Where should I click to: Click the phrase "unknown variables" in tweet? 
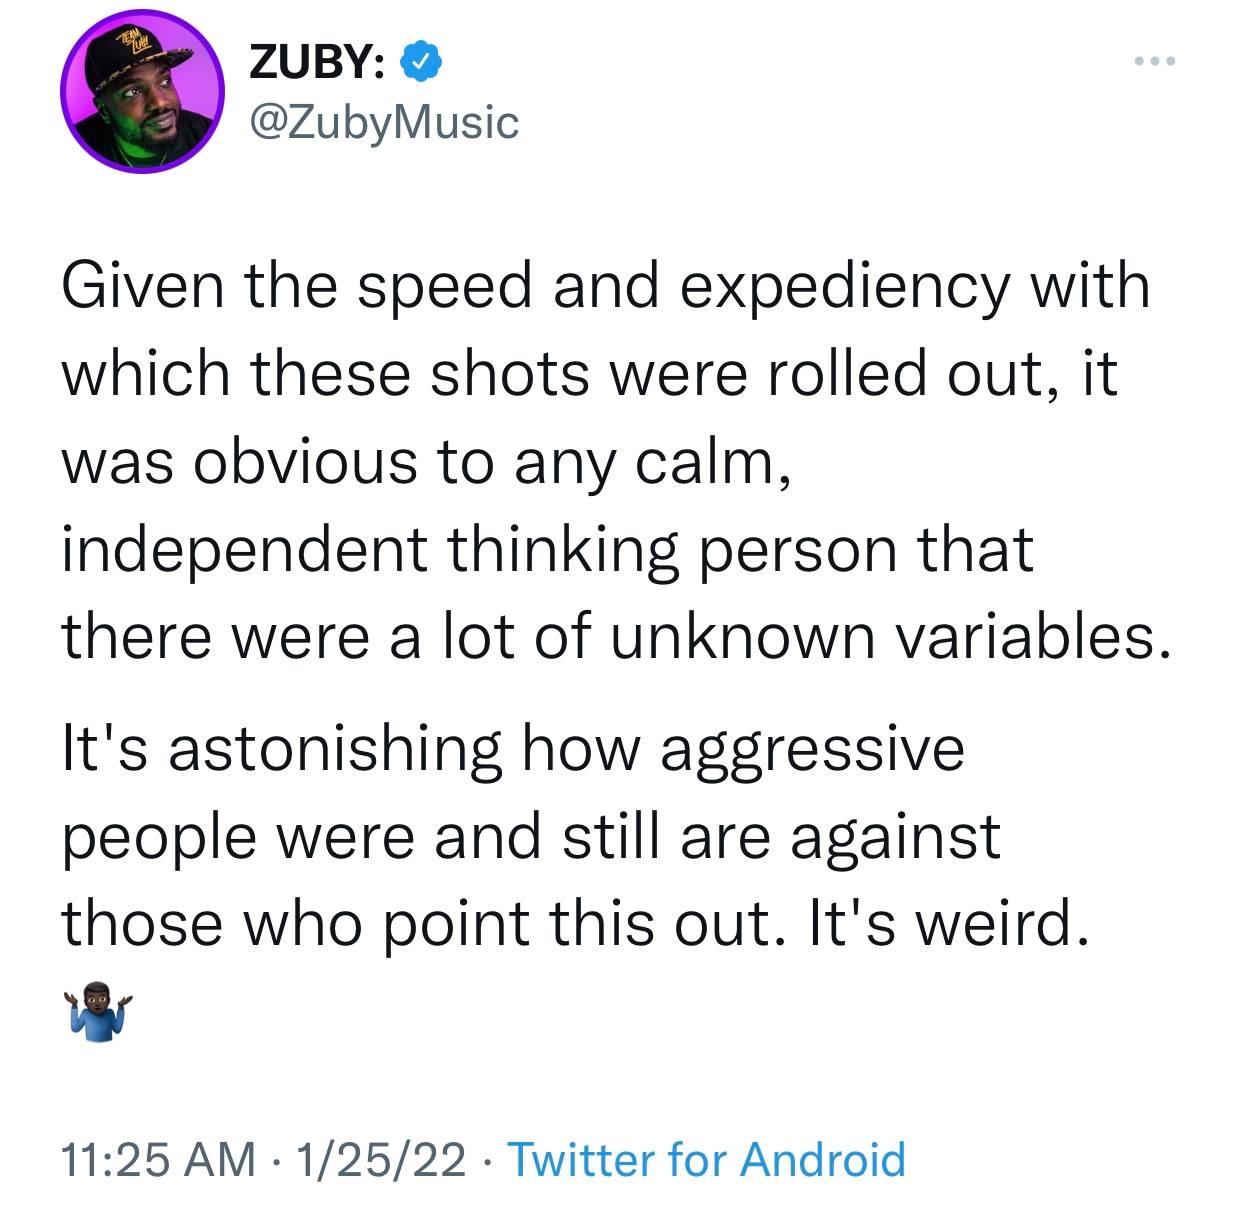point(888,637)
